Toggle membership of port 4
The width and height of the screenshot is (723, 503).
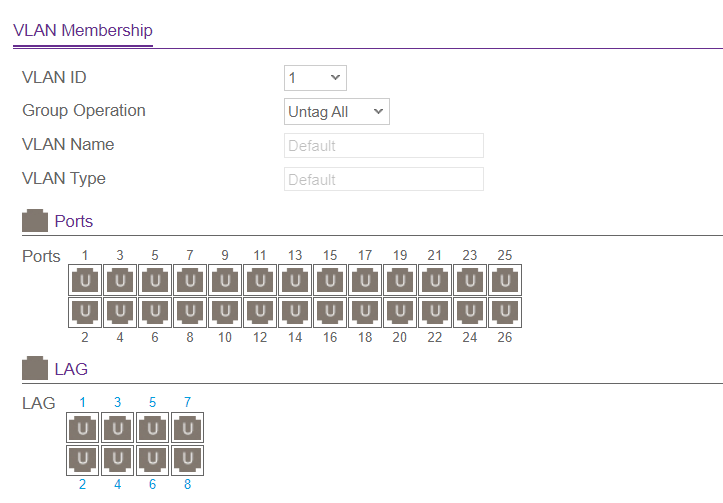(x=120, y=312)
